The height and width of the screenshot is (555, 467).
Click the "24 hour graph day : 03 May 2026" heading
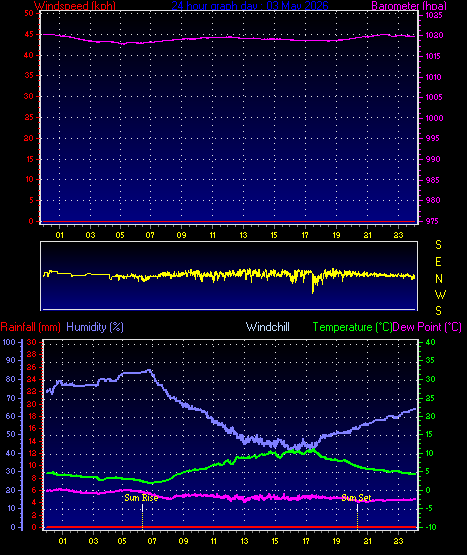click(250, 5)
